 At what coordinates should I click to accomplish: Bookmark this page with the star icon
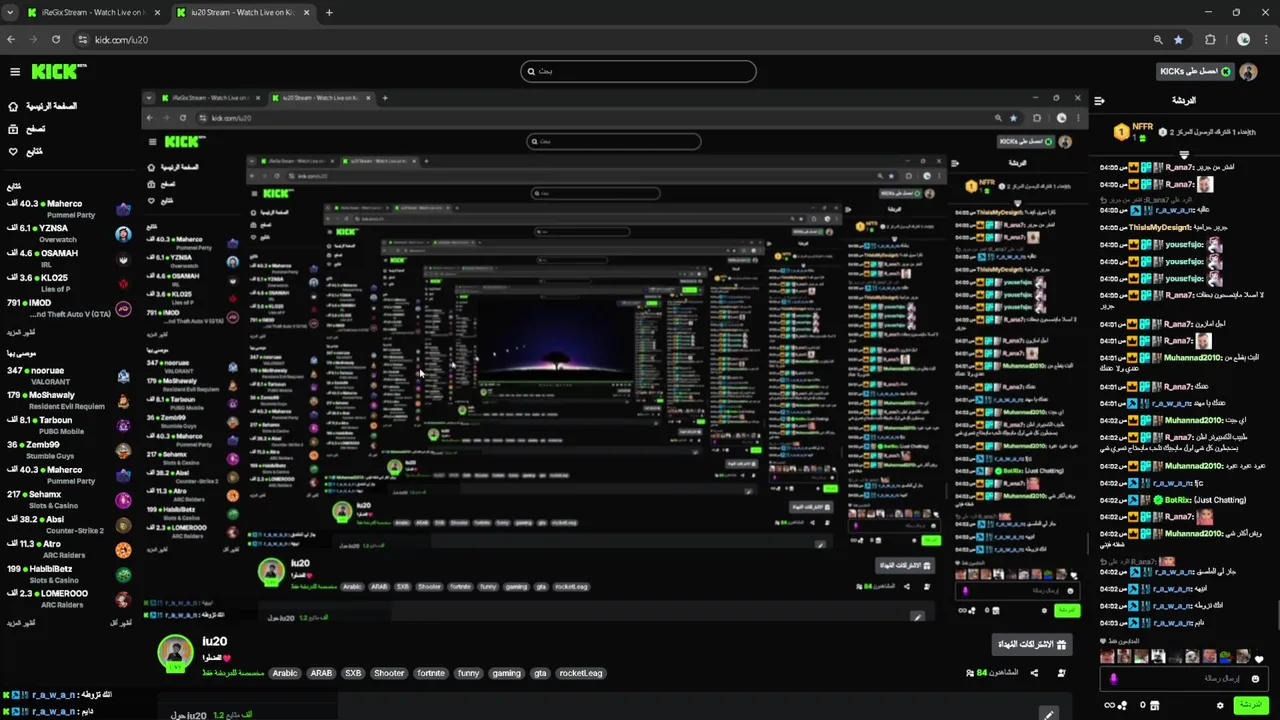[1178, 40]
